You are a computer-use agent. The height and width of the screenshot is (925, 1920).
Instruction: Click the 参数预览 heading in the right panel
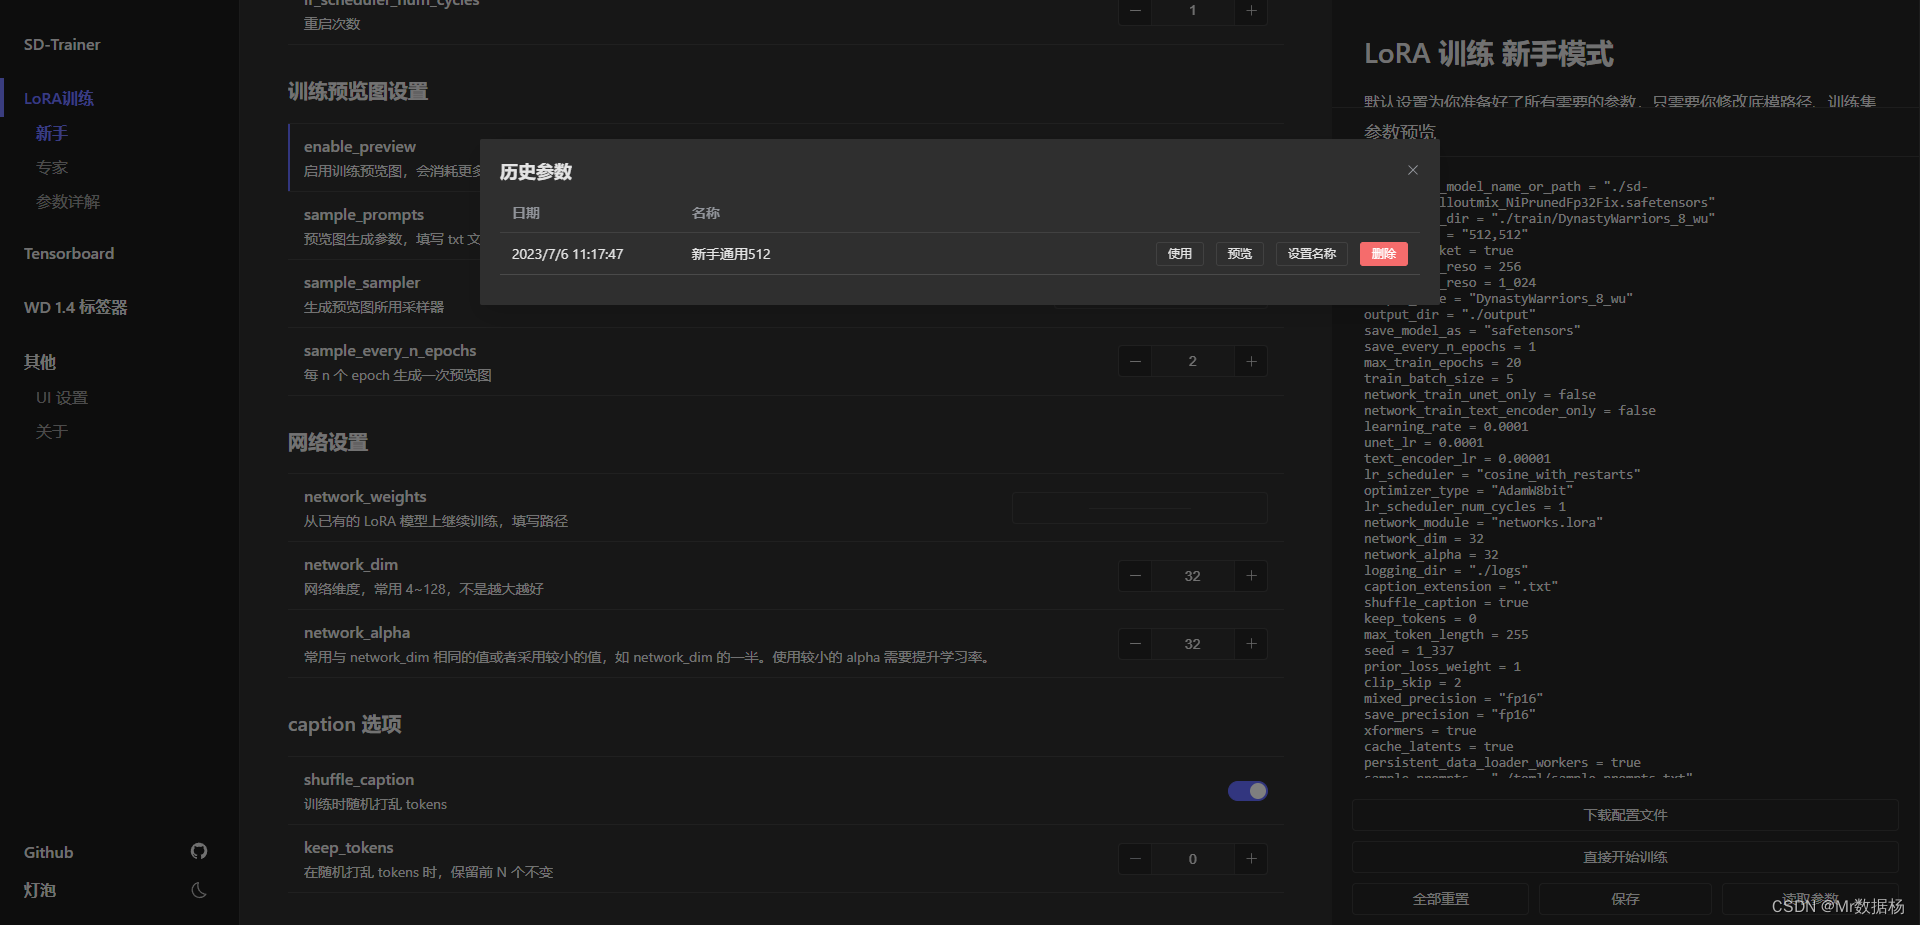(x=1400, y=131)
